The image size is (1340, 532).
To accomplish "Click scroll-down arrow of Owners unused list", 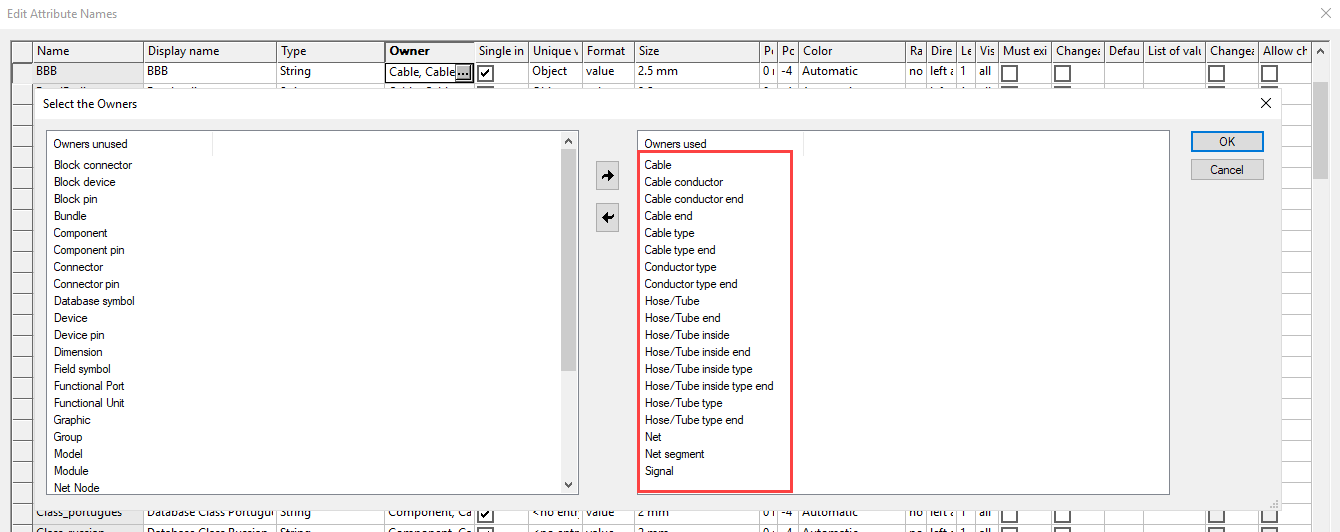I will coord(569,484).
